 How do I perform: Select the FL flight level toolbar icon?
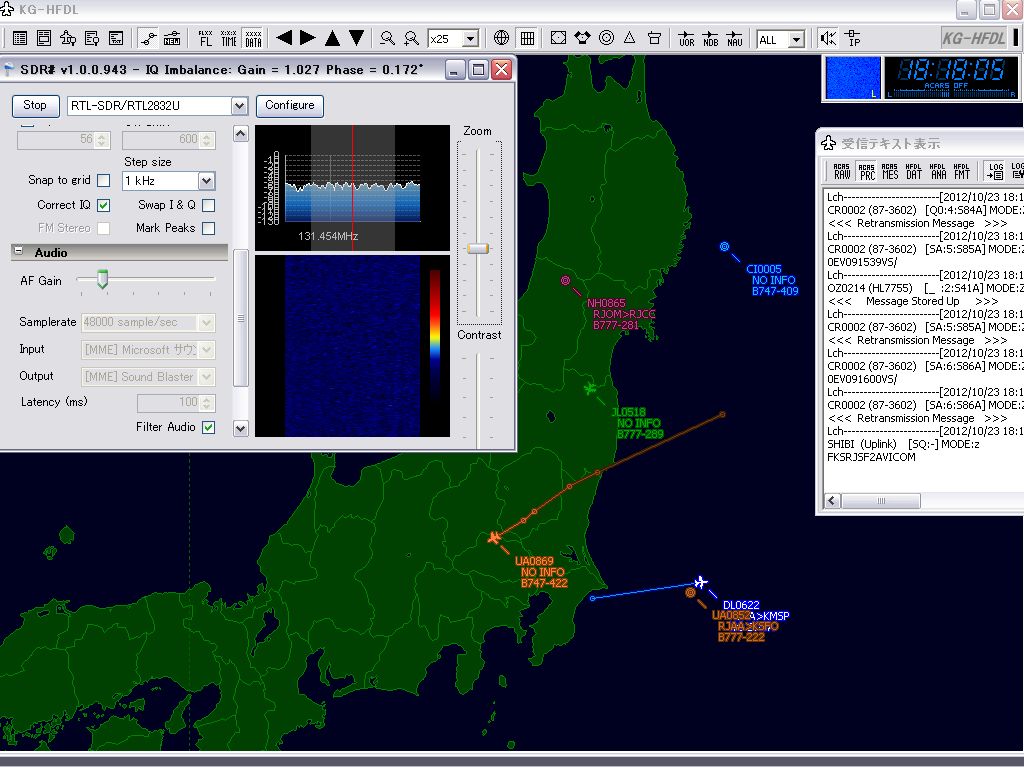click(205, 38)
